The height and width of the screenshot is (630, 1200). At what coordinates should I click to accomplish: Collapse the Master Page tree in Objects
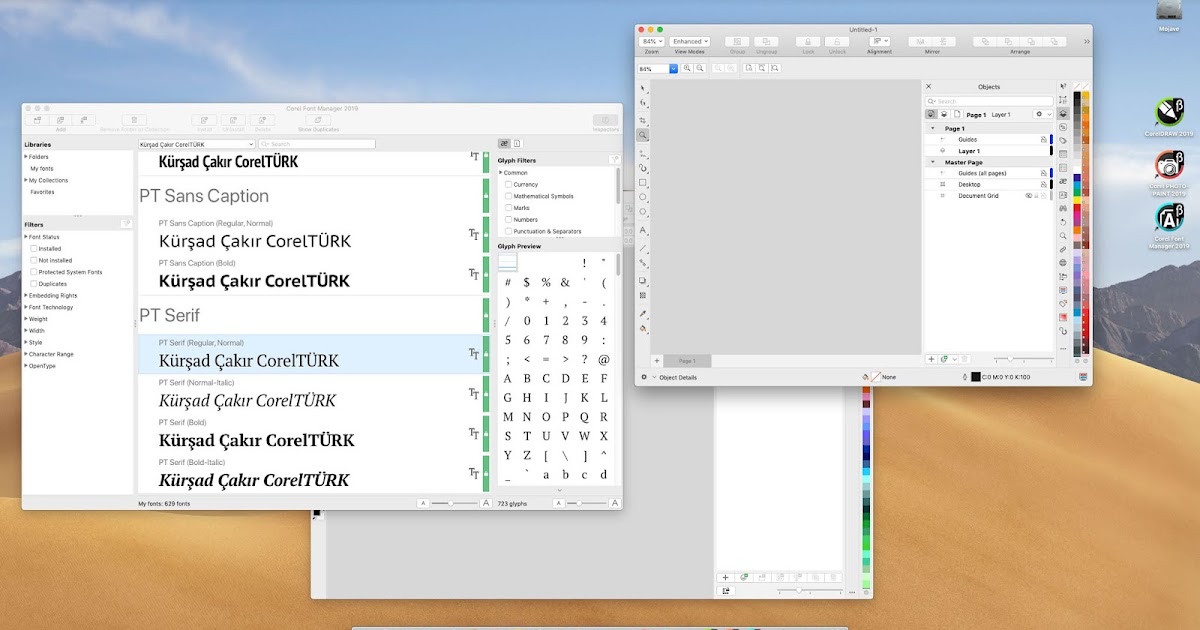tap(933, 162)
